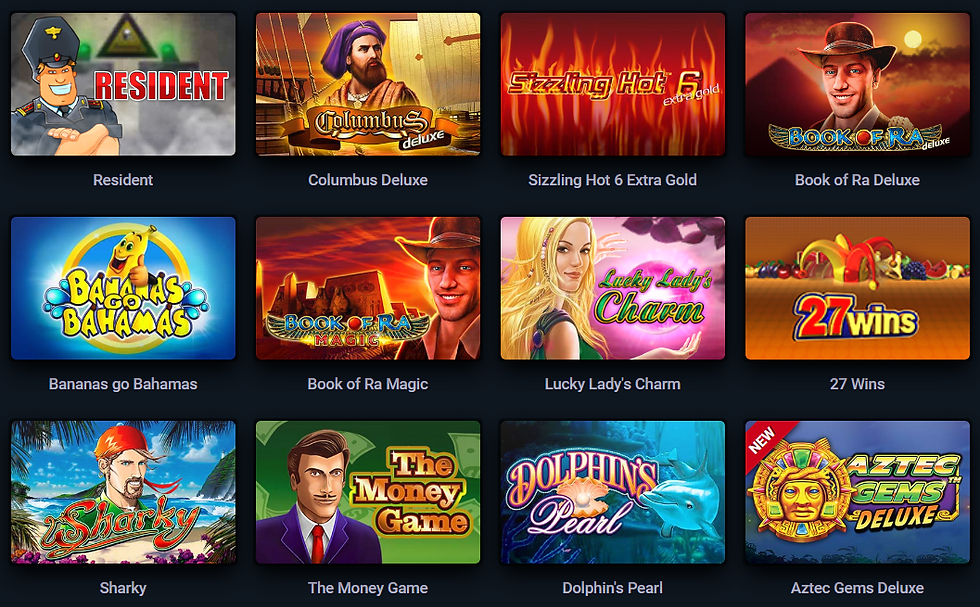Open the Resident game thumbnail
This screenshot has width=980, height=607.
tap(123, 84)
